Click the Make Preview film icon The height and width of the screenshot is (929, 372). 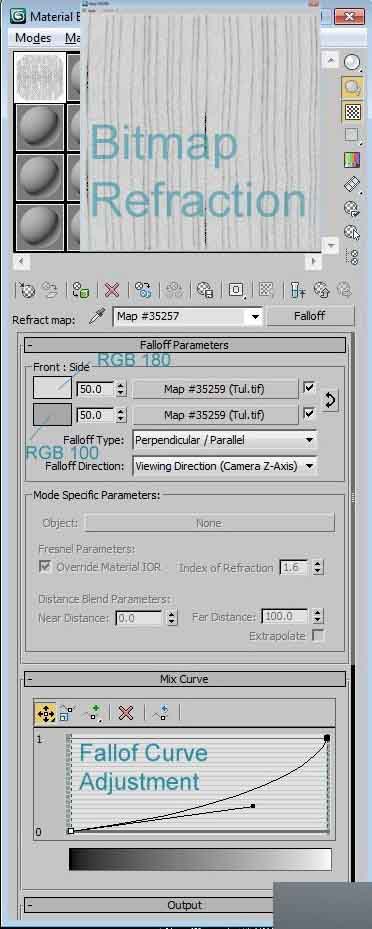pos(352,184)
